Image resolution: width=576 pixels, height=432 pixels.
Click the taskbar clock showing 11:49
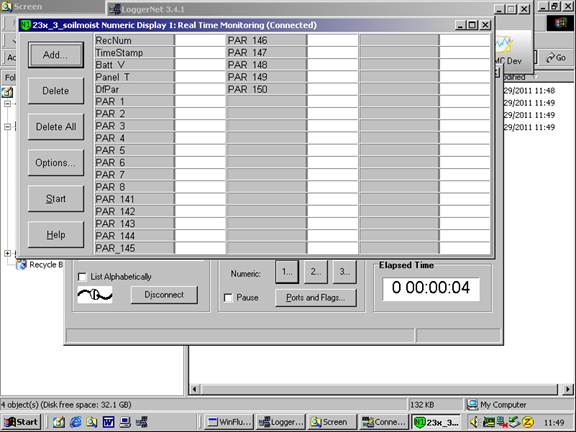pos(554,423)
